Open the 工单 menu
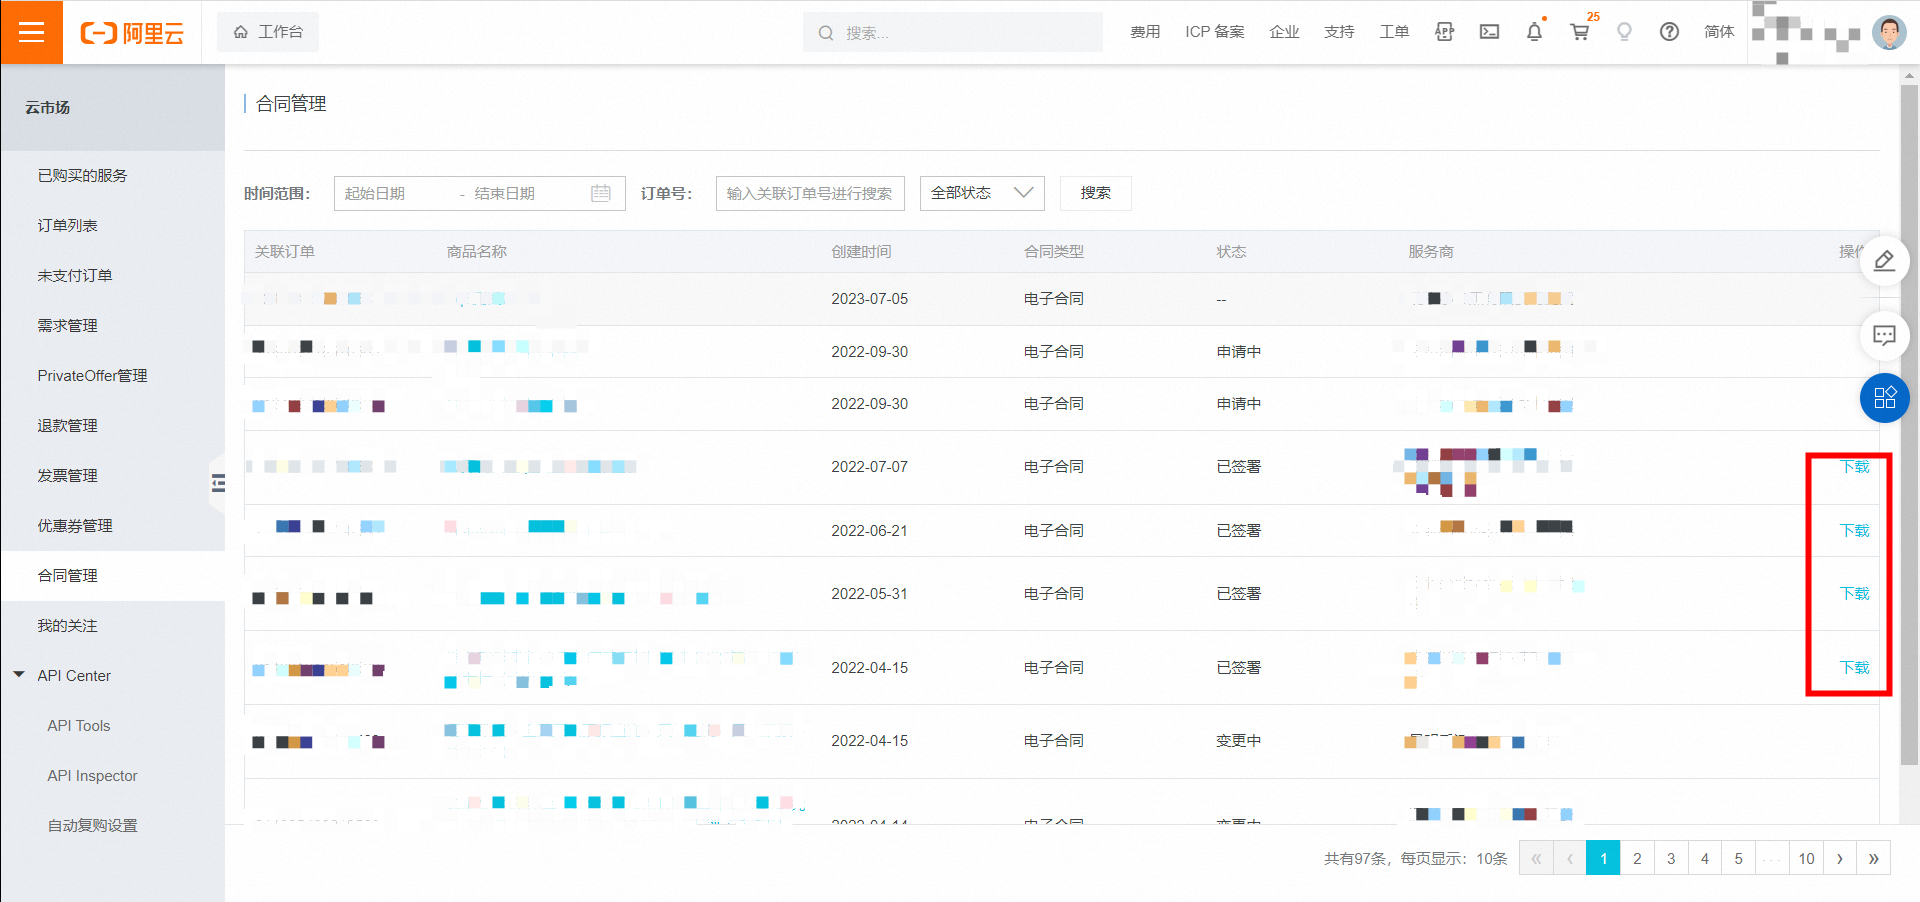 pyautogui.click(x=1394, y=32)
